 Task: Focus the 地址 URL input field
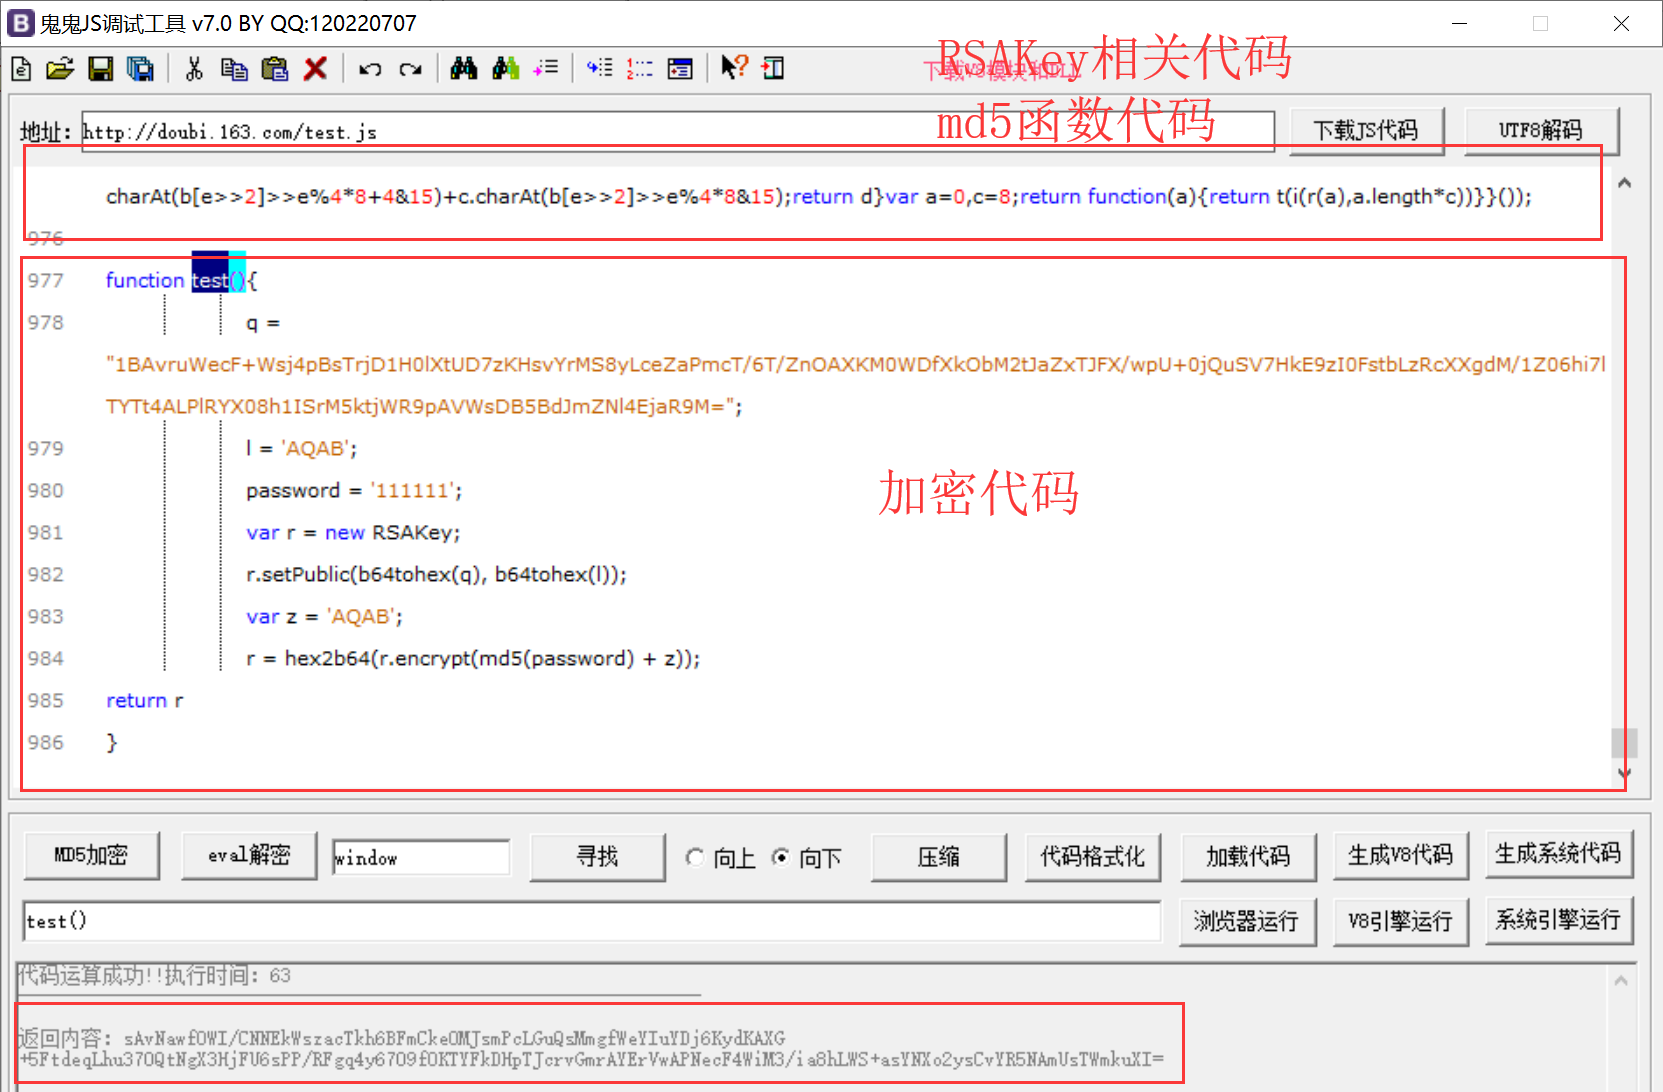point(678,132)
